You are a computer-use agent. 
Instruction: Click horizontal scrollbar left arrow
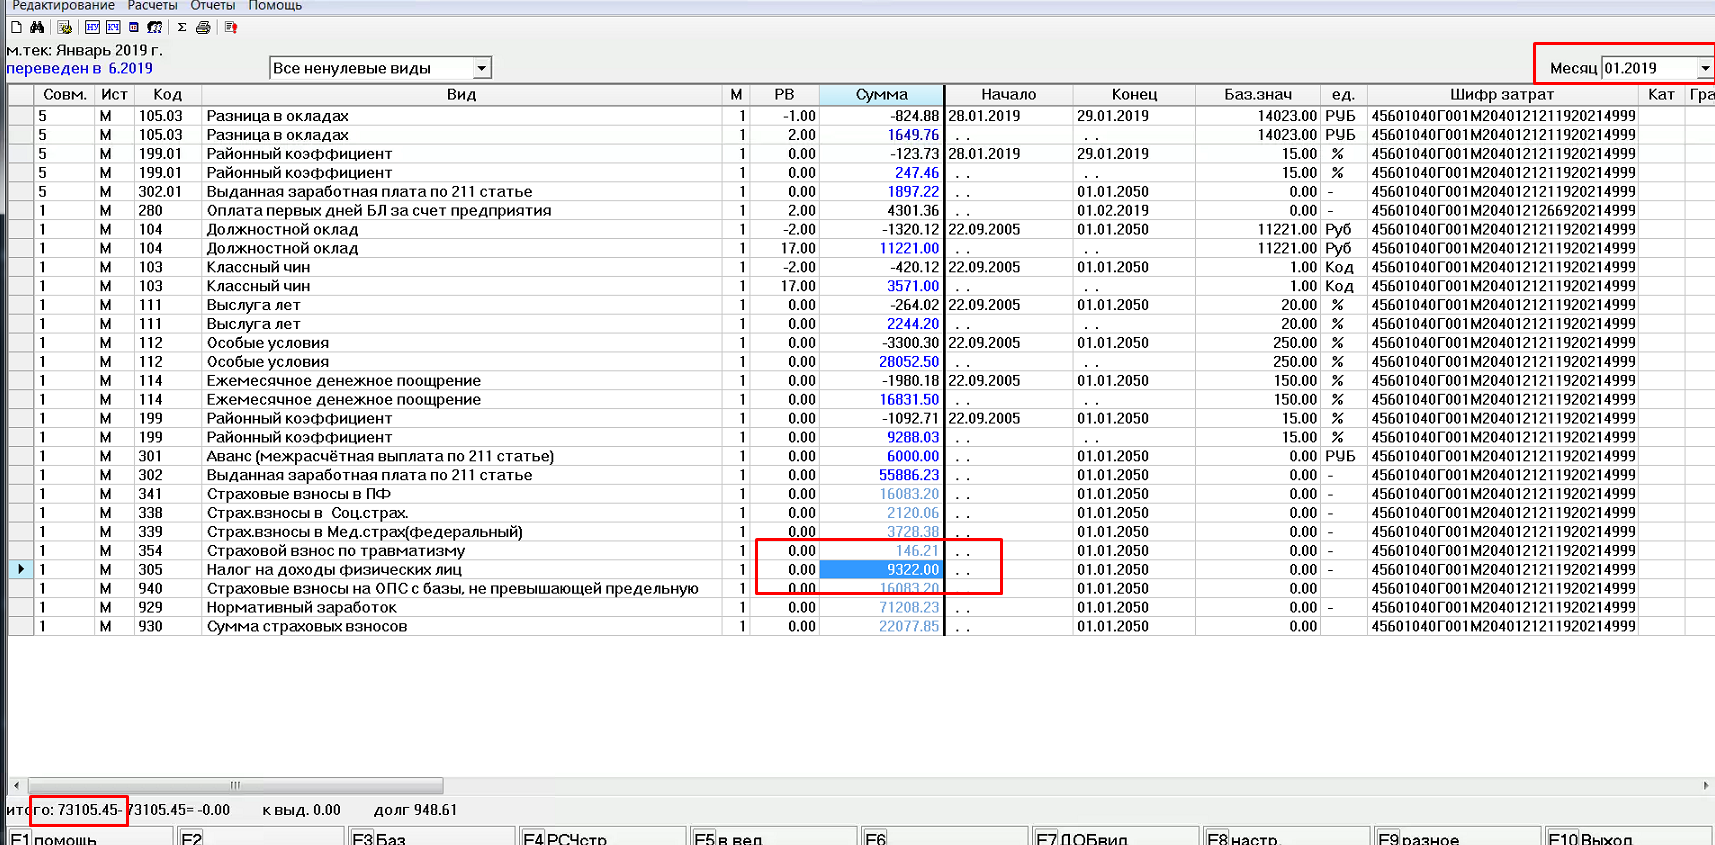point(16,785)
